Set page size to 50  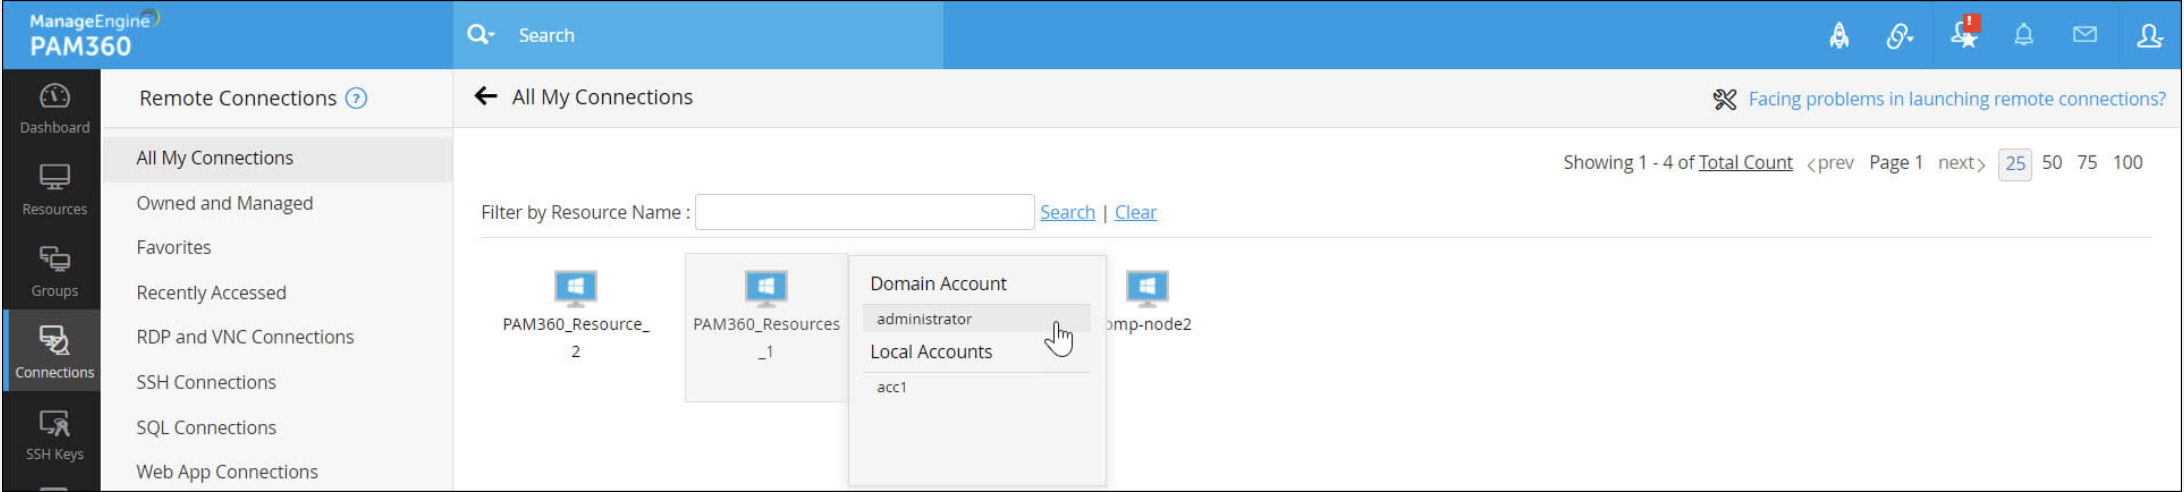2052,162
